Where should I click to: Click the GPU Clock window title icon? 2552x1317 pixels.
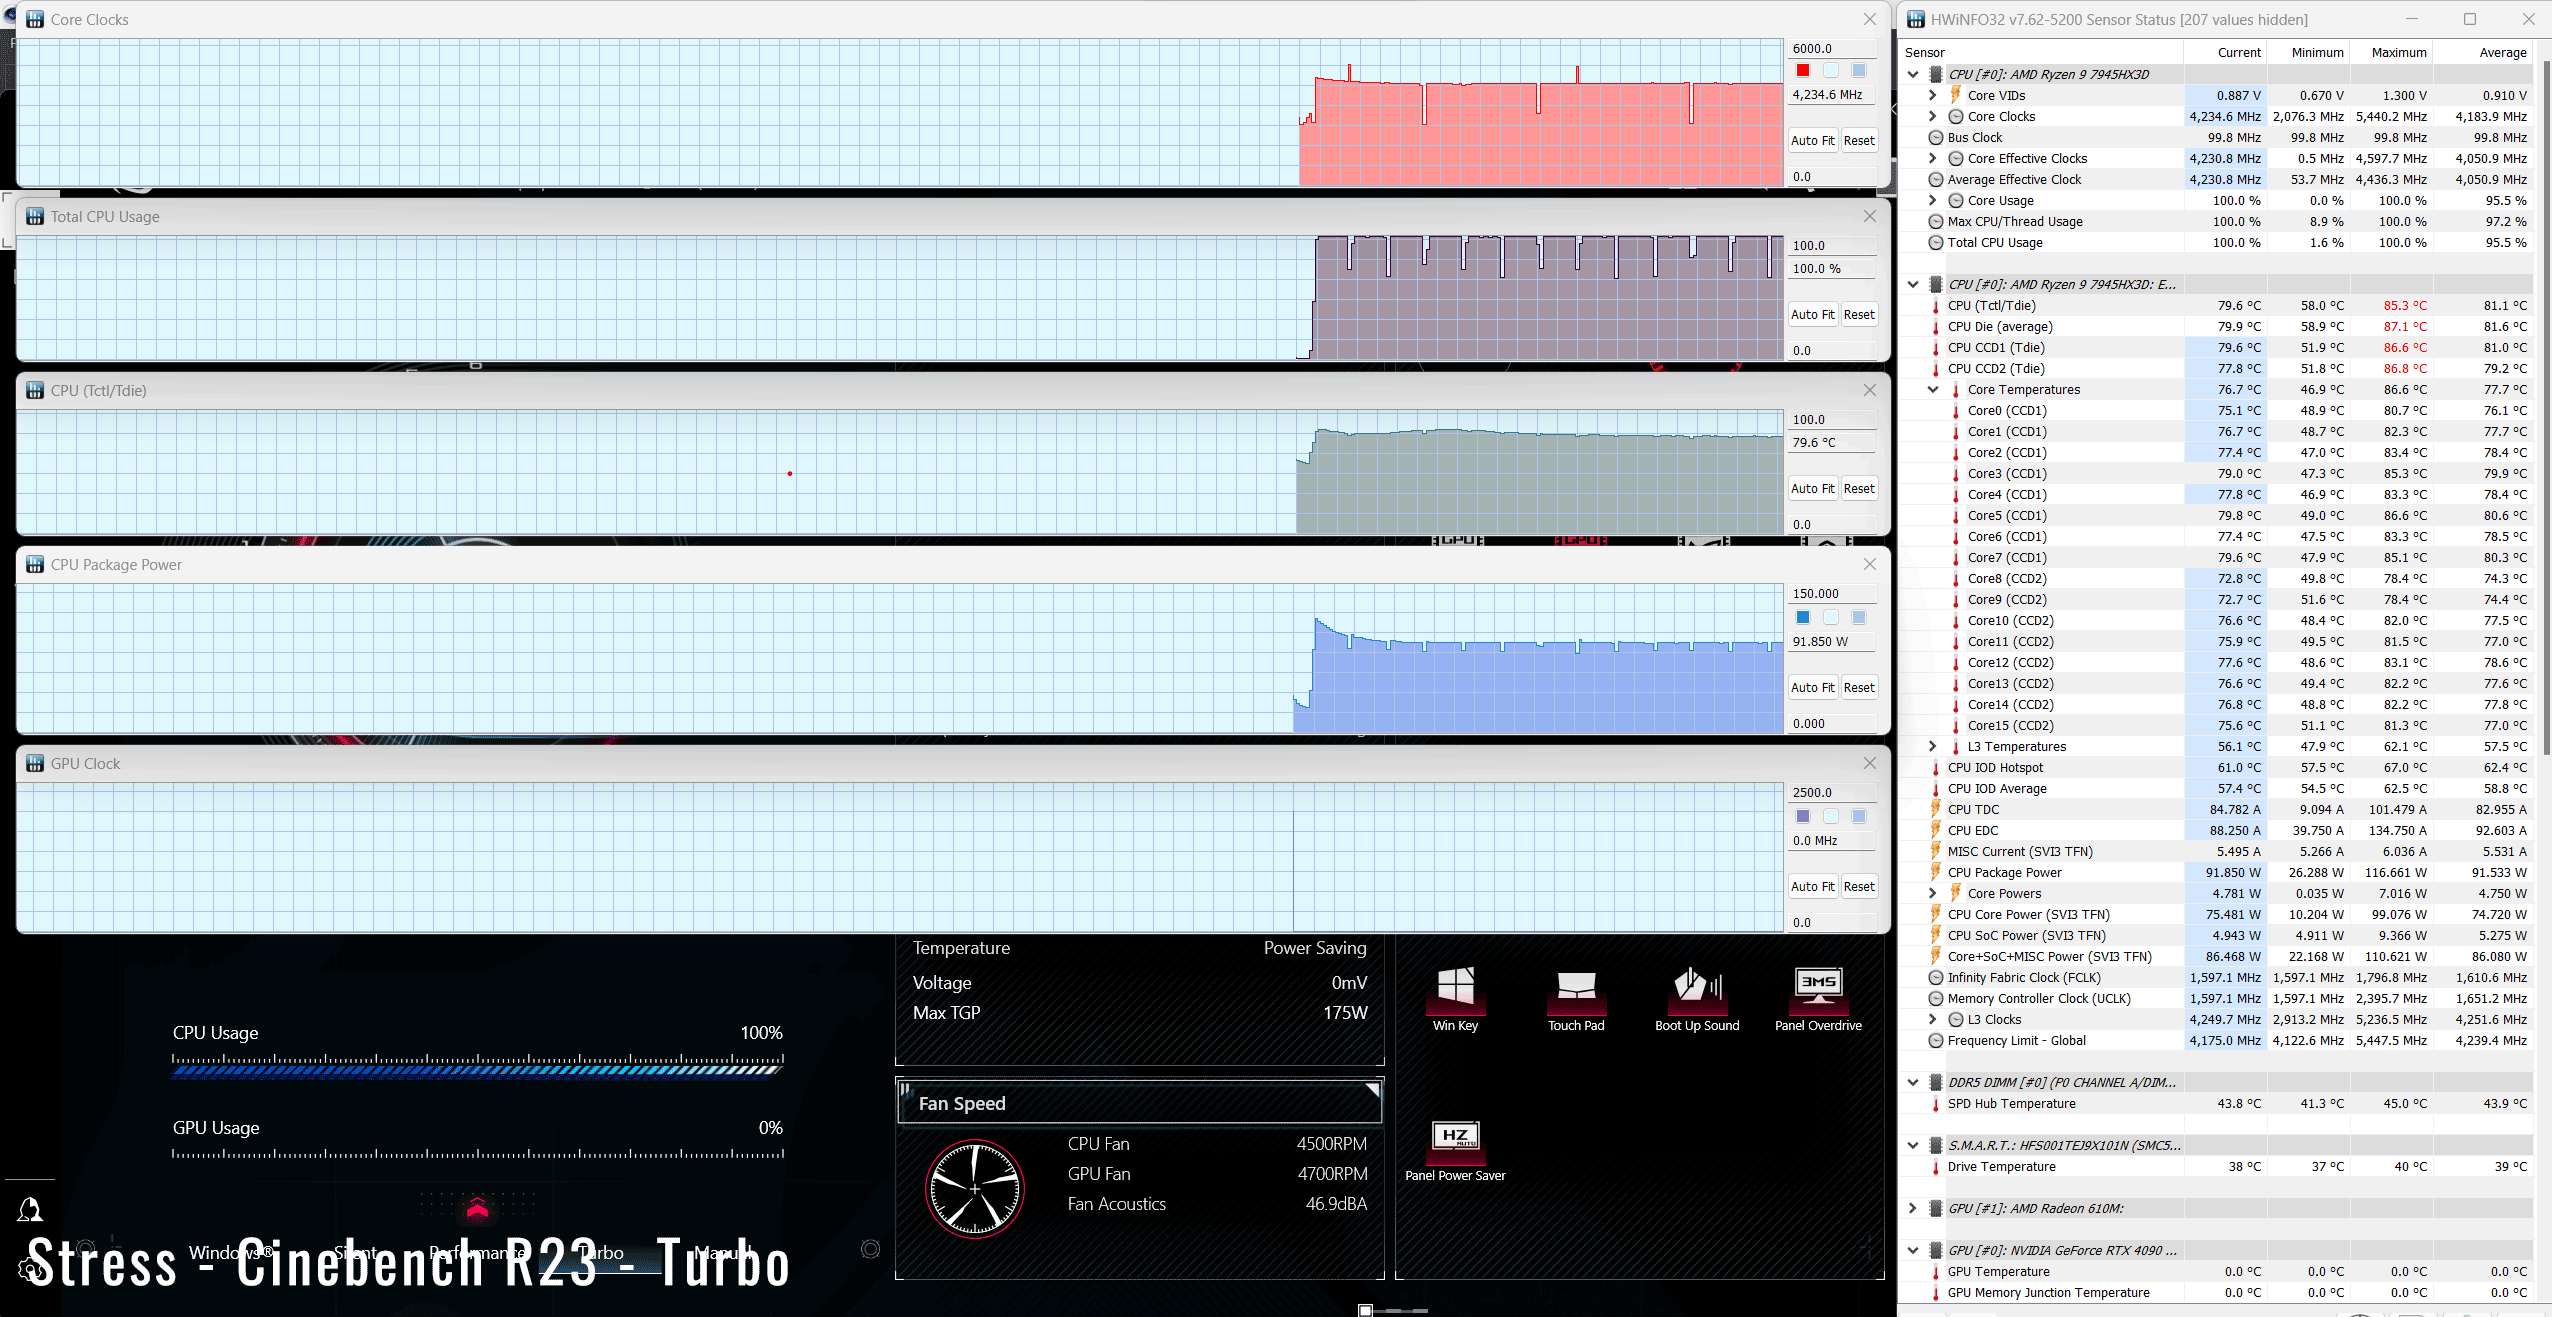(x=35, y=763)
